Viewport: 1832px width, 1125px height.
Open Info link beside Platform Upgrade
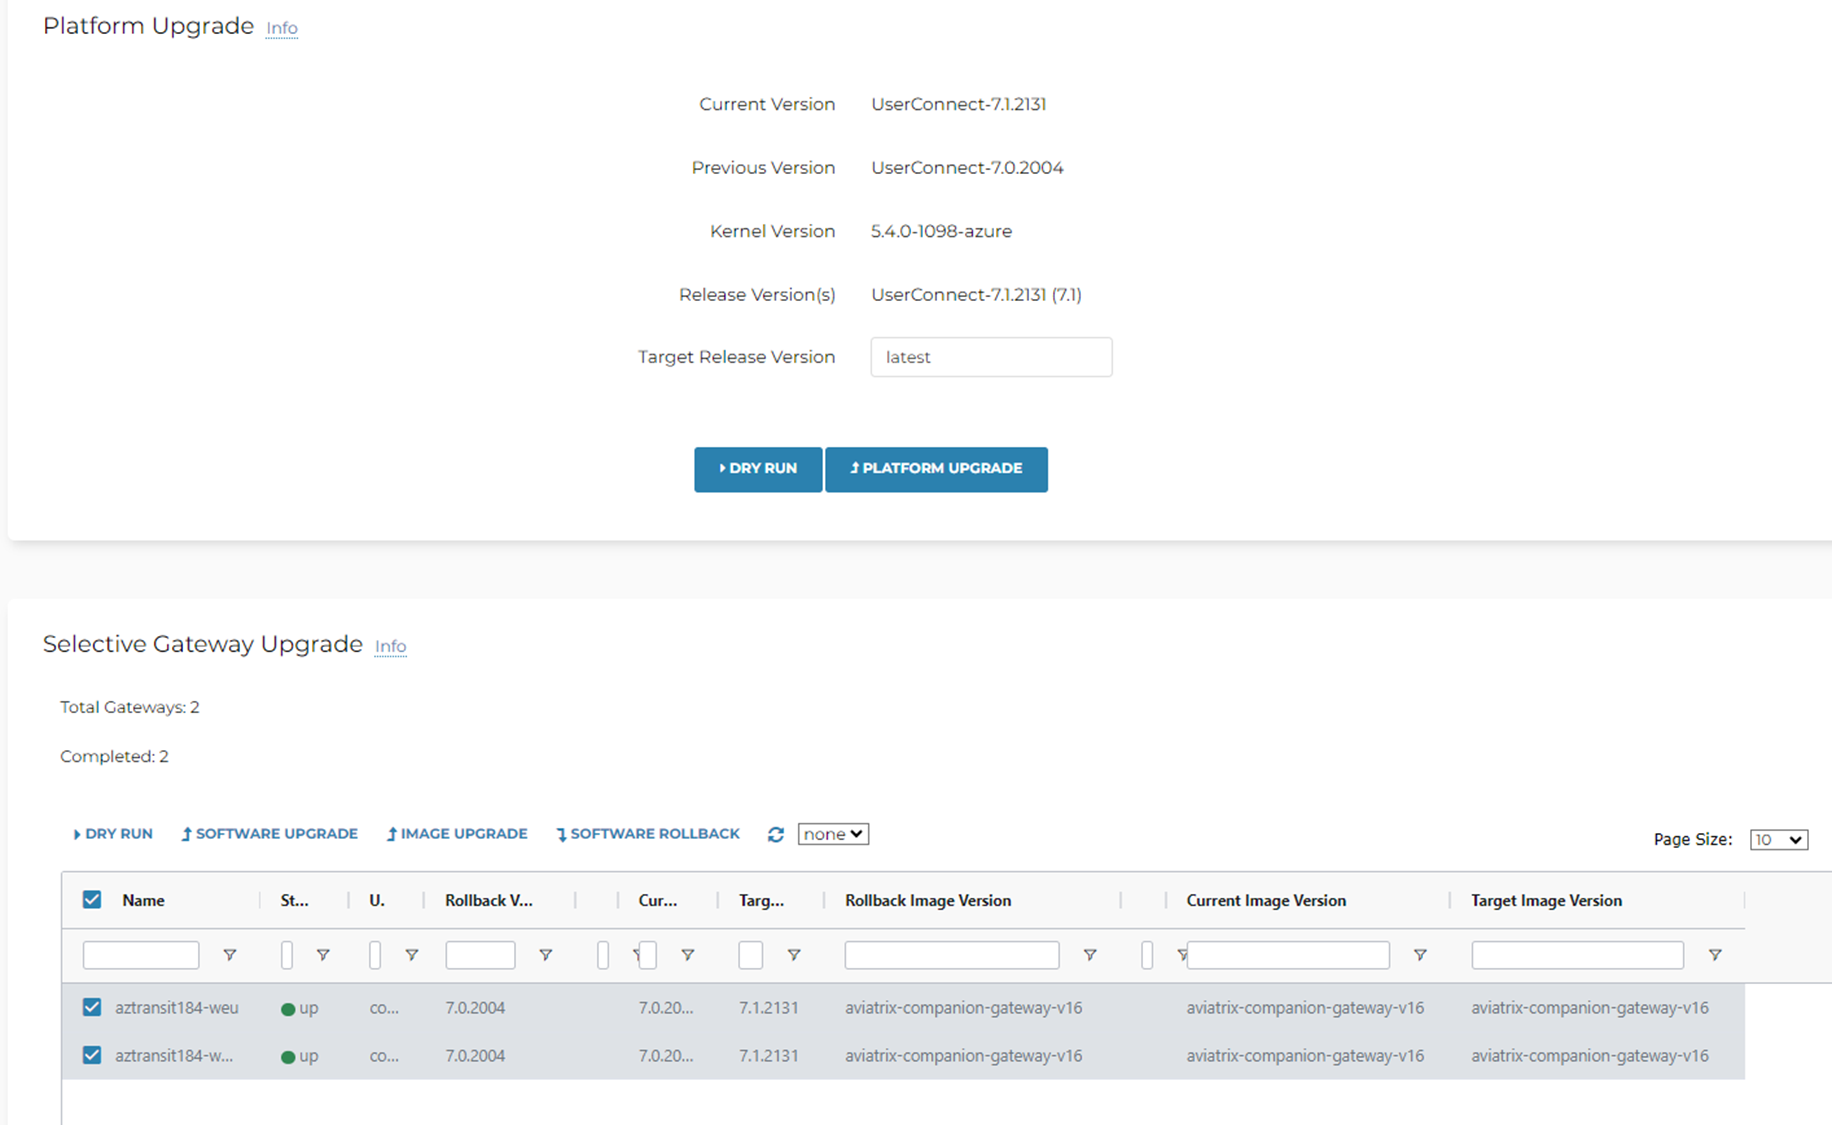pyautogui.click(x=282, y=28)
